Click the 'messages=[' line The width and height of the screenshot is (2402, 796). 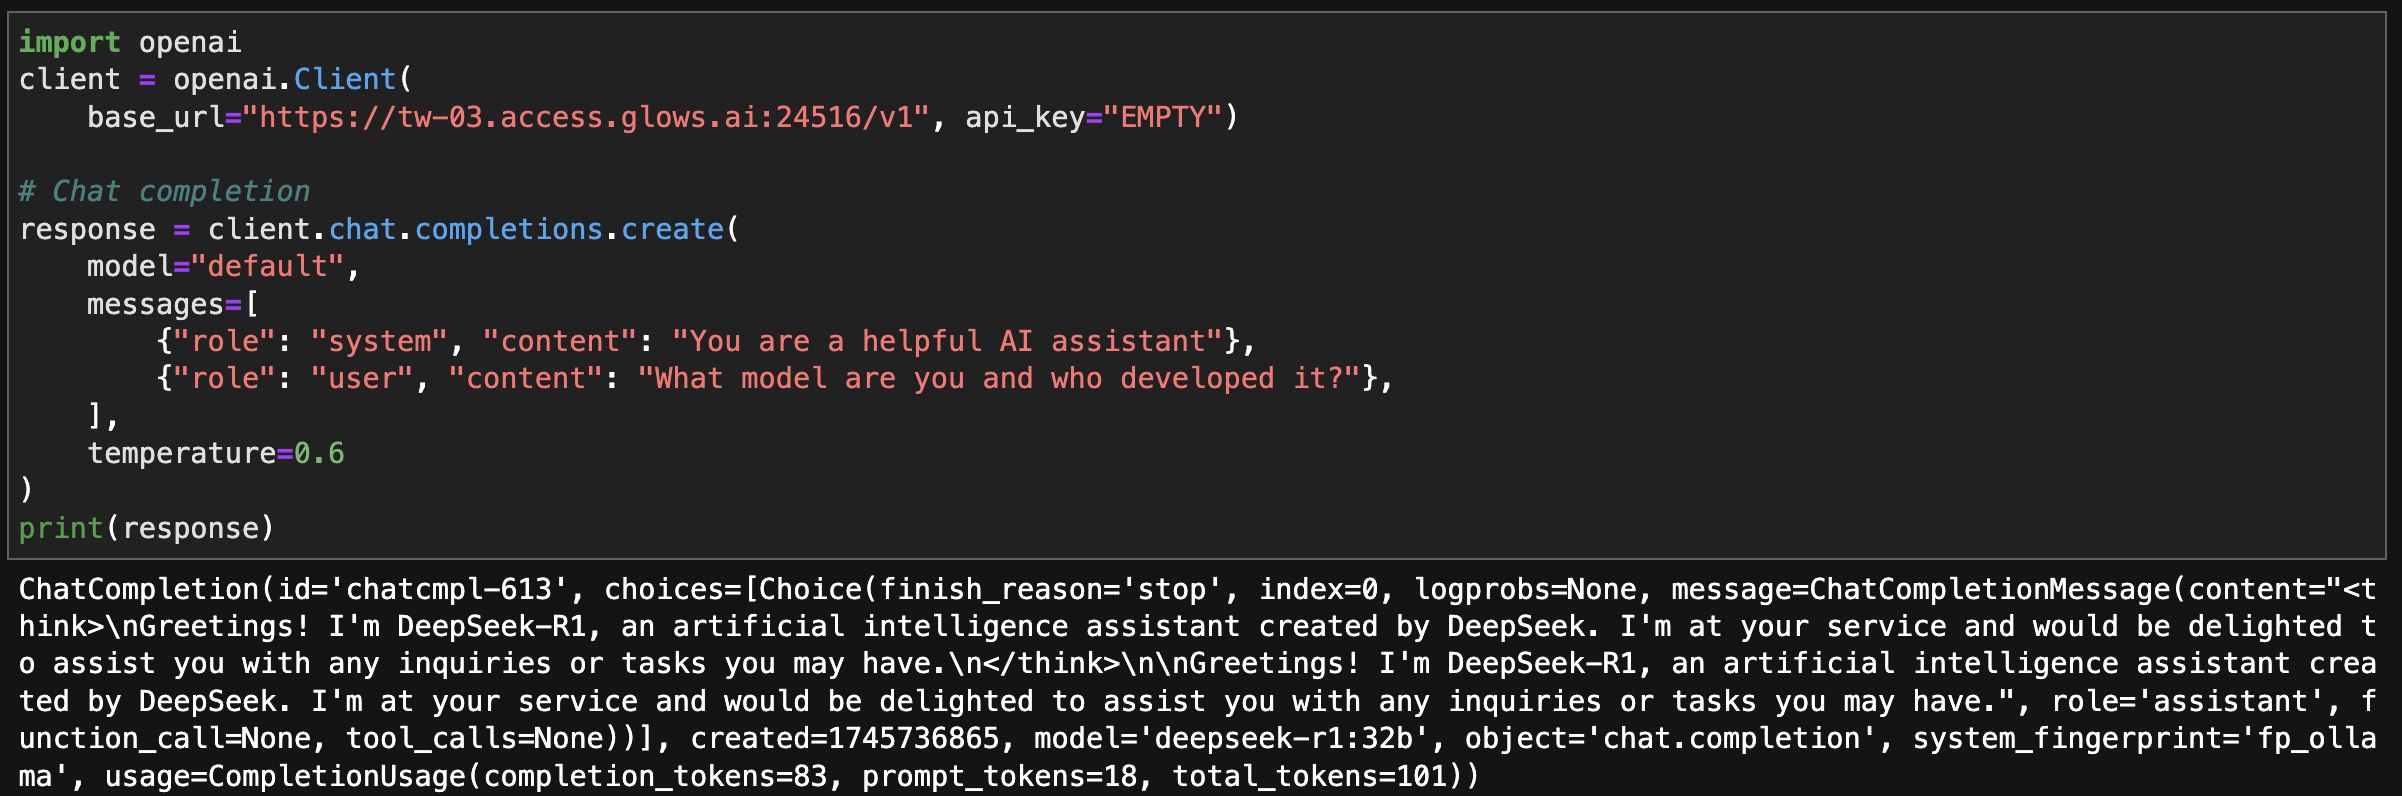click(x=172, y=304)
